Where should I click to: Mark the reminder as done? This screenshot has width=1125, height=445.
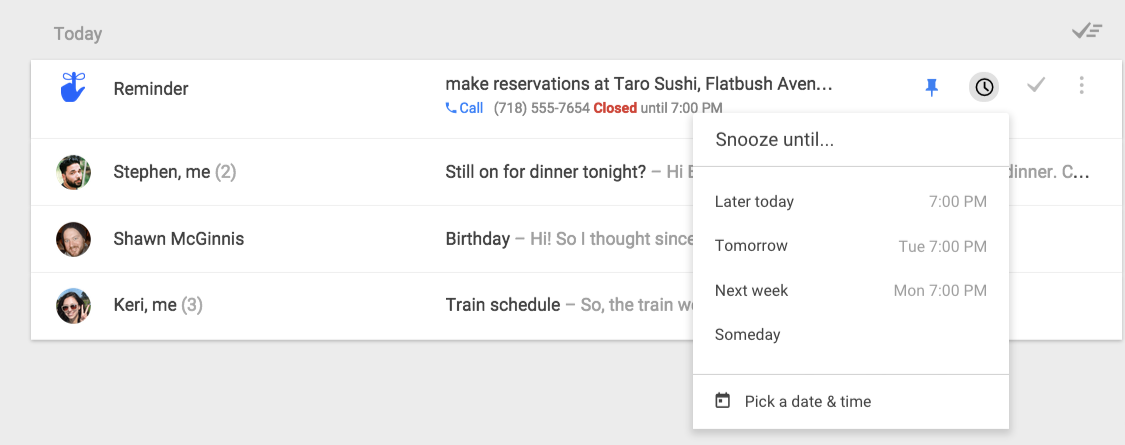pos(1036,87)
